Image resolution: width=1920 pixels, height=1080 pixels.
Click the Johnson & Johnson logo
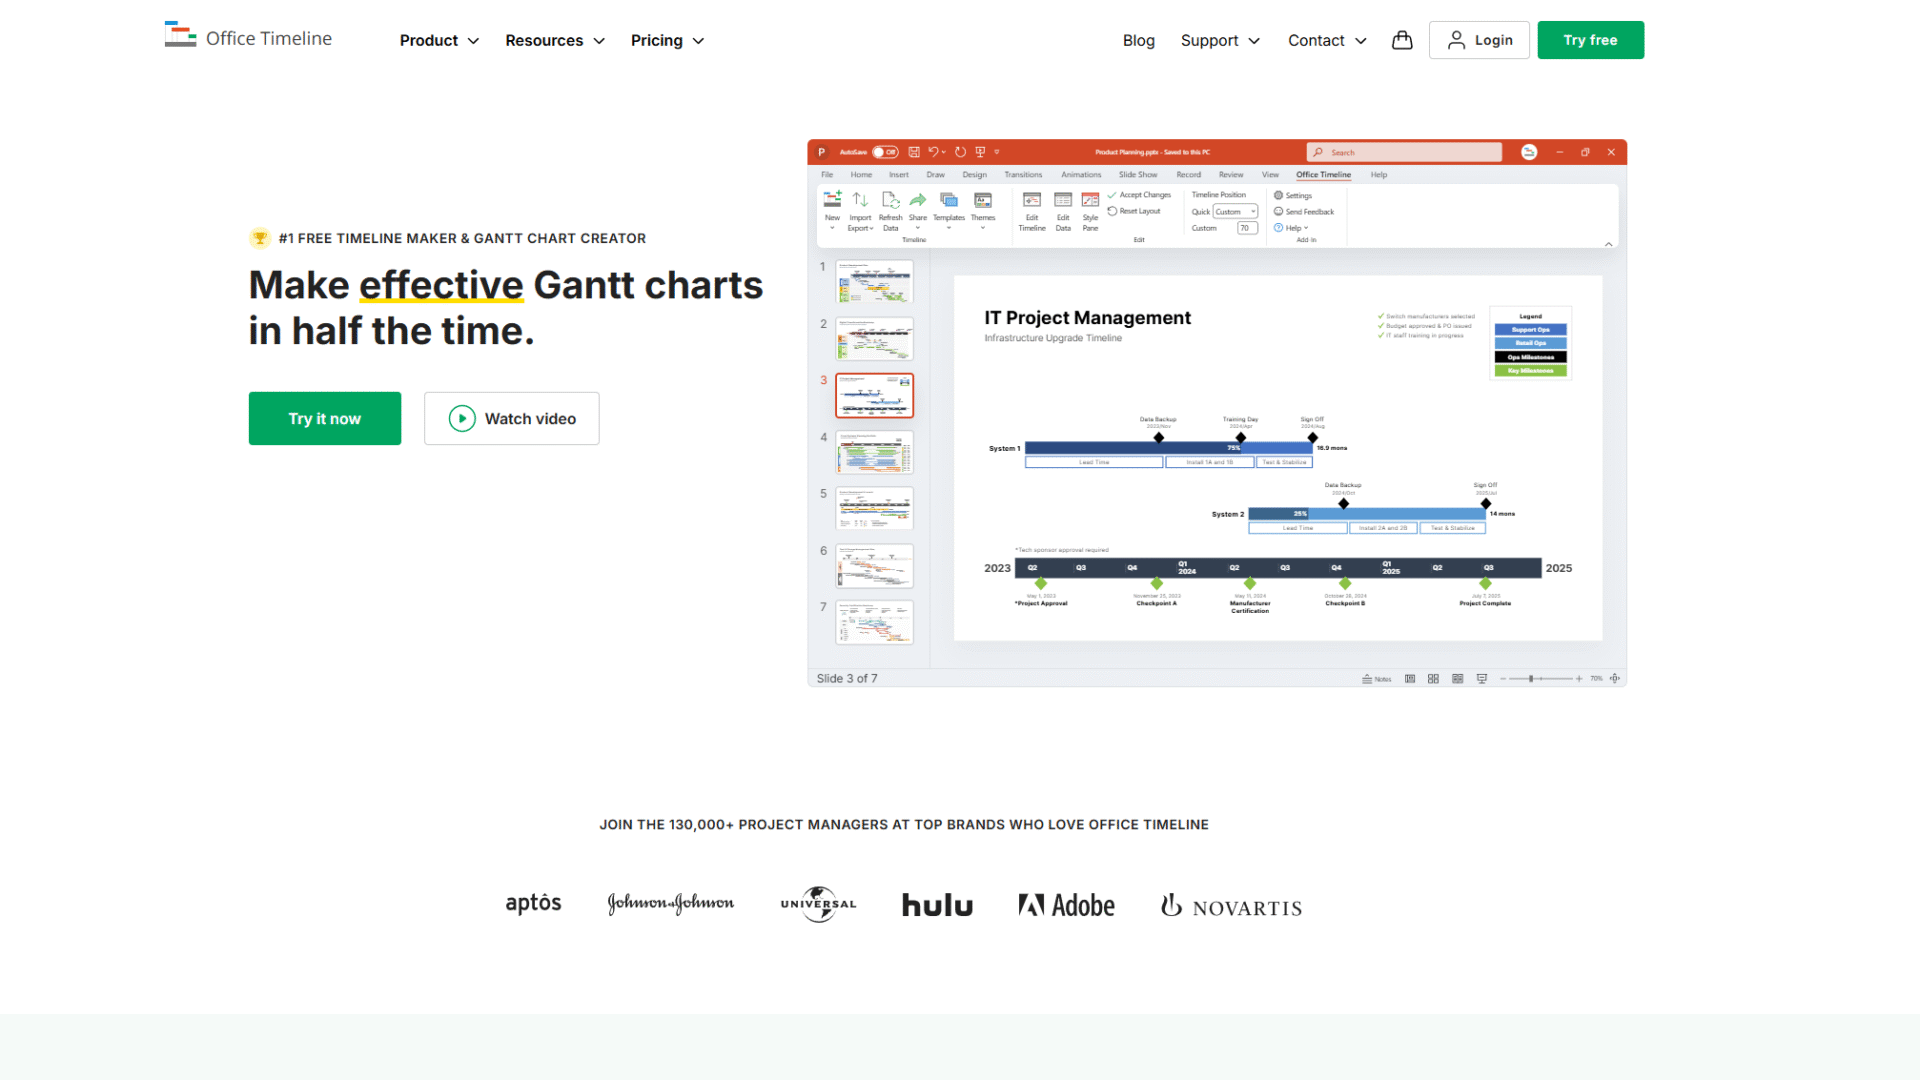pos(670,904)
